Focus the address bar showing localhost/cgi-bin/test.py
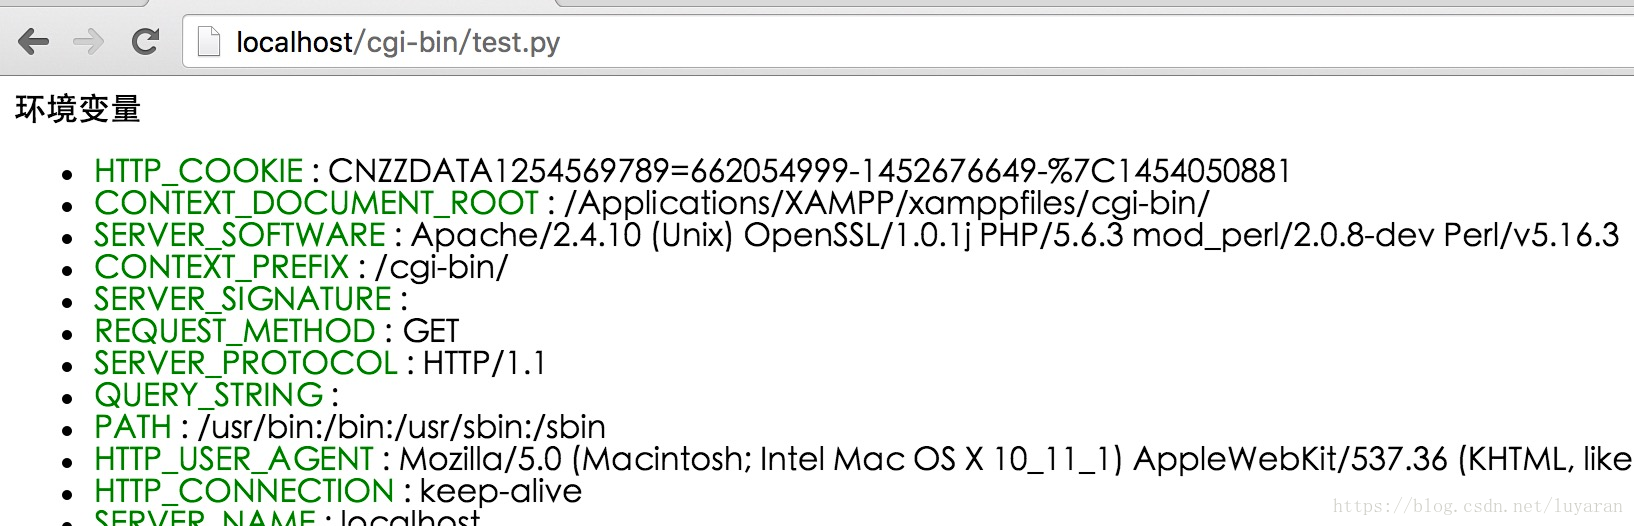Viewport: 1634px width, 526px height. point(908,42)
